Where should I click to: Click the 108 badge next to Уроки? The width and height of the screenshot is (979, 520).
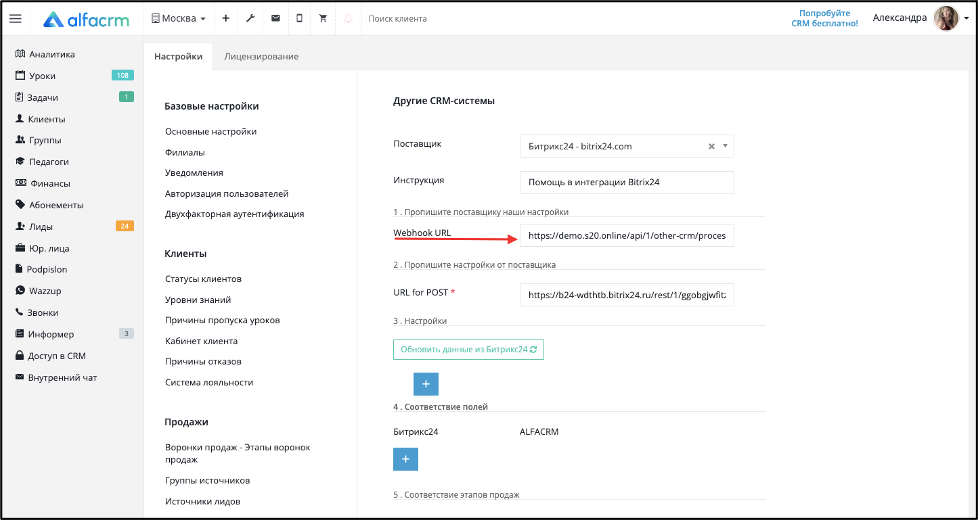(123, 76)
